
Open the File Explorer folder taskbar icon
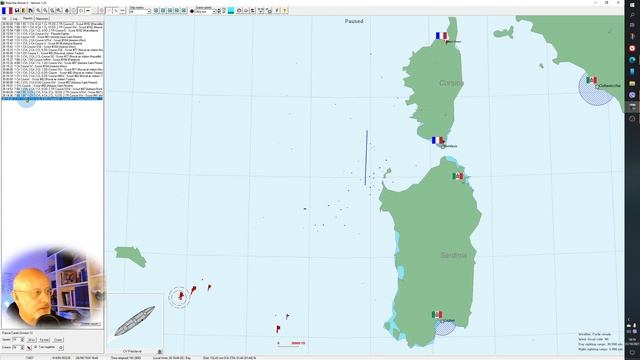tap(632, 83)
